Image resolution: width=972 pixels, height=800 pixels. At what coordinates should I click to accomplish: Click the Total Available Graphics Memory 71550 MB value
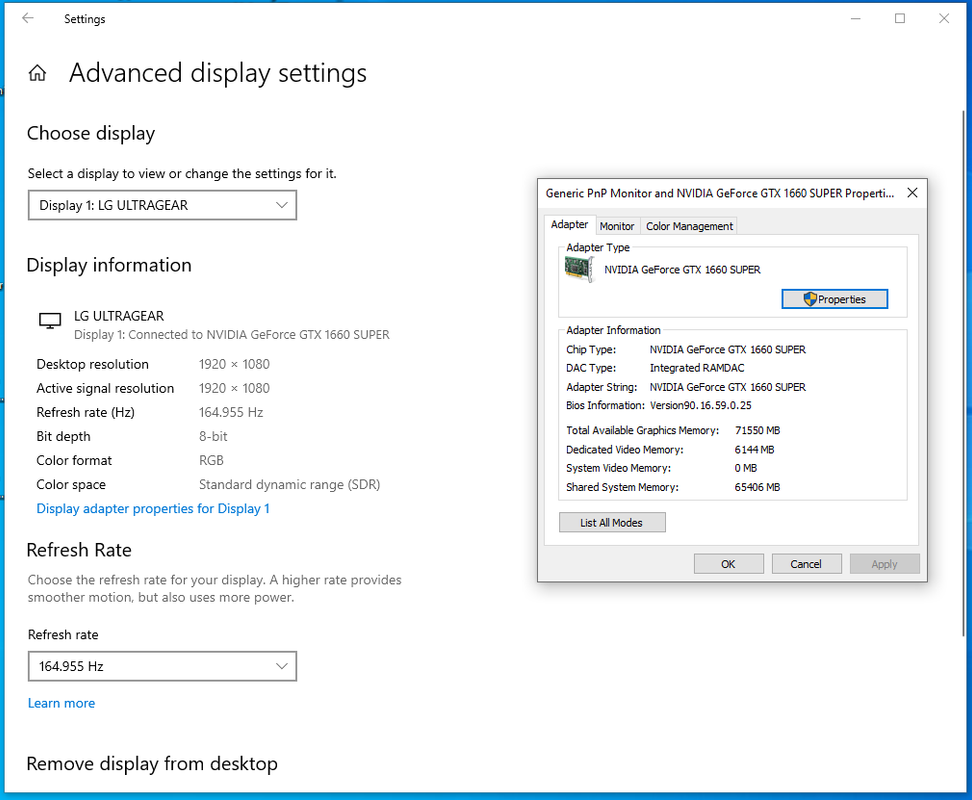click(758, 430)
